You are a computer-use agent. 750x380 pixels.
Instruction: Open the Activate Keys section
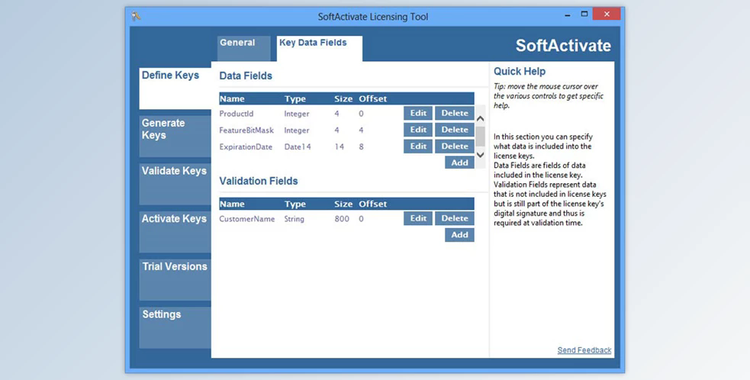[x=175, y=232]
